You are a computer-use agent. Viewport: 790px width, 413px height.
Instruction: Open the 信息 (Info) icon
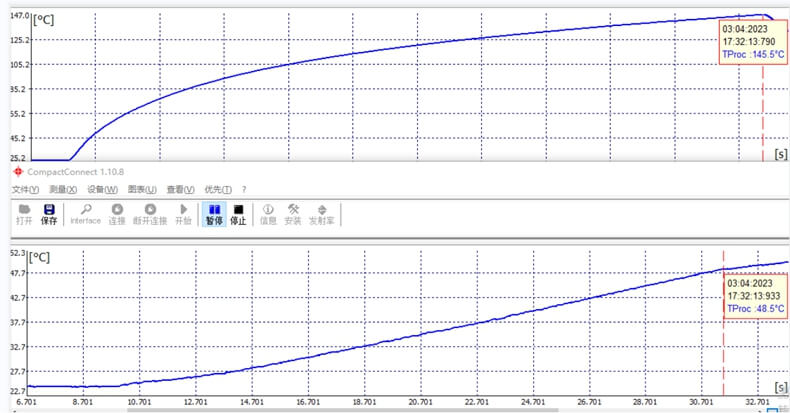click(x=268, y=214)
